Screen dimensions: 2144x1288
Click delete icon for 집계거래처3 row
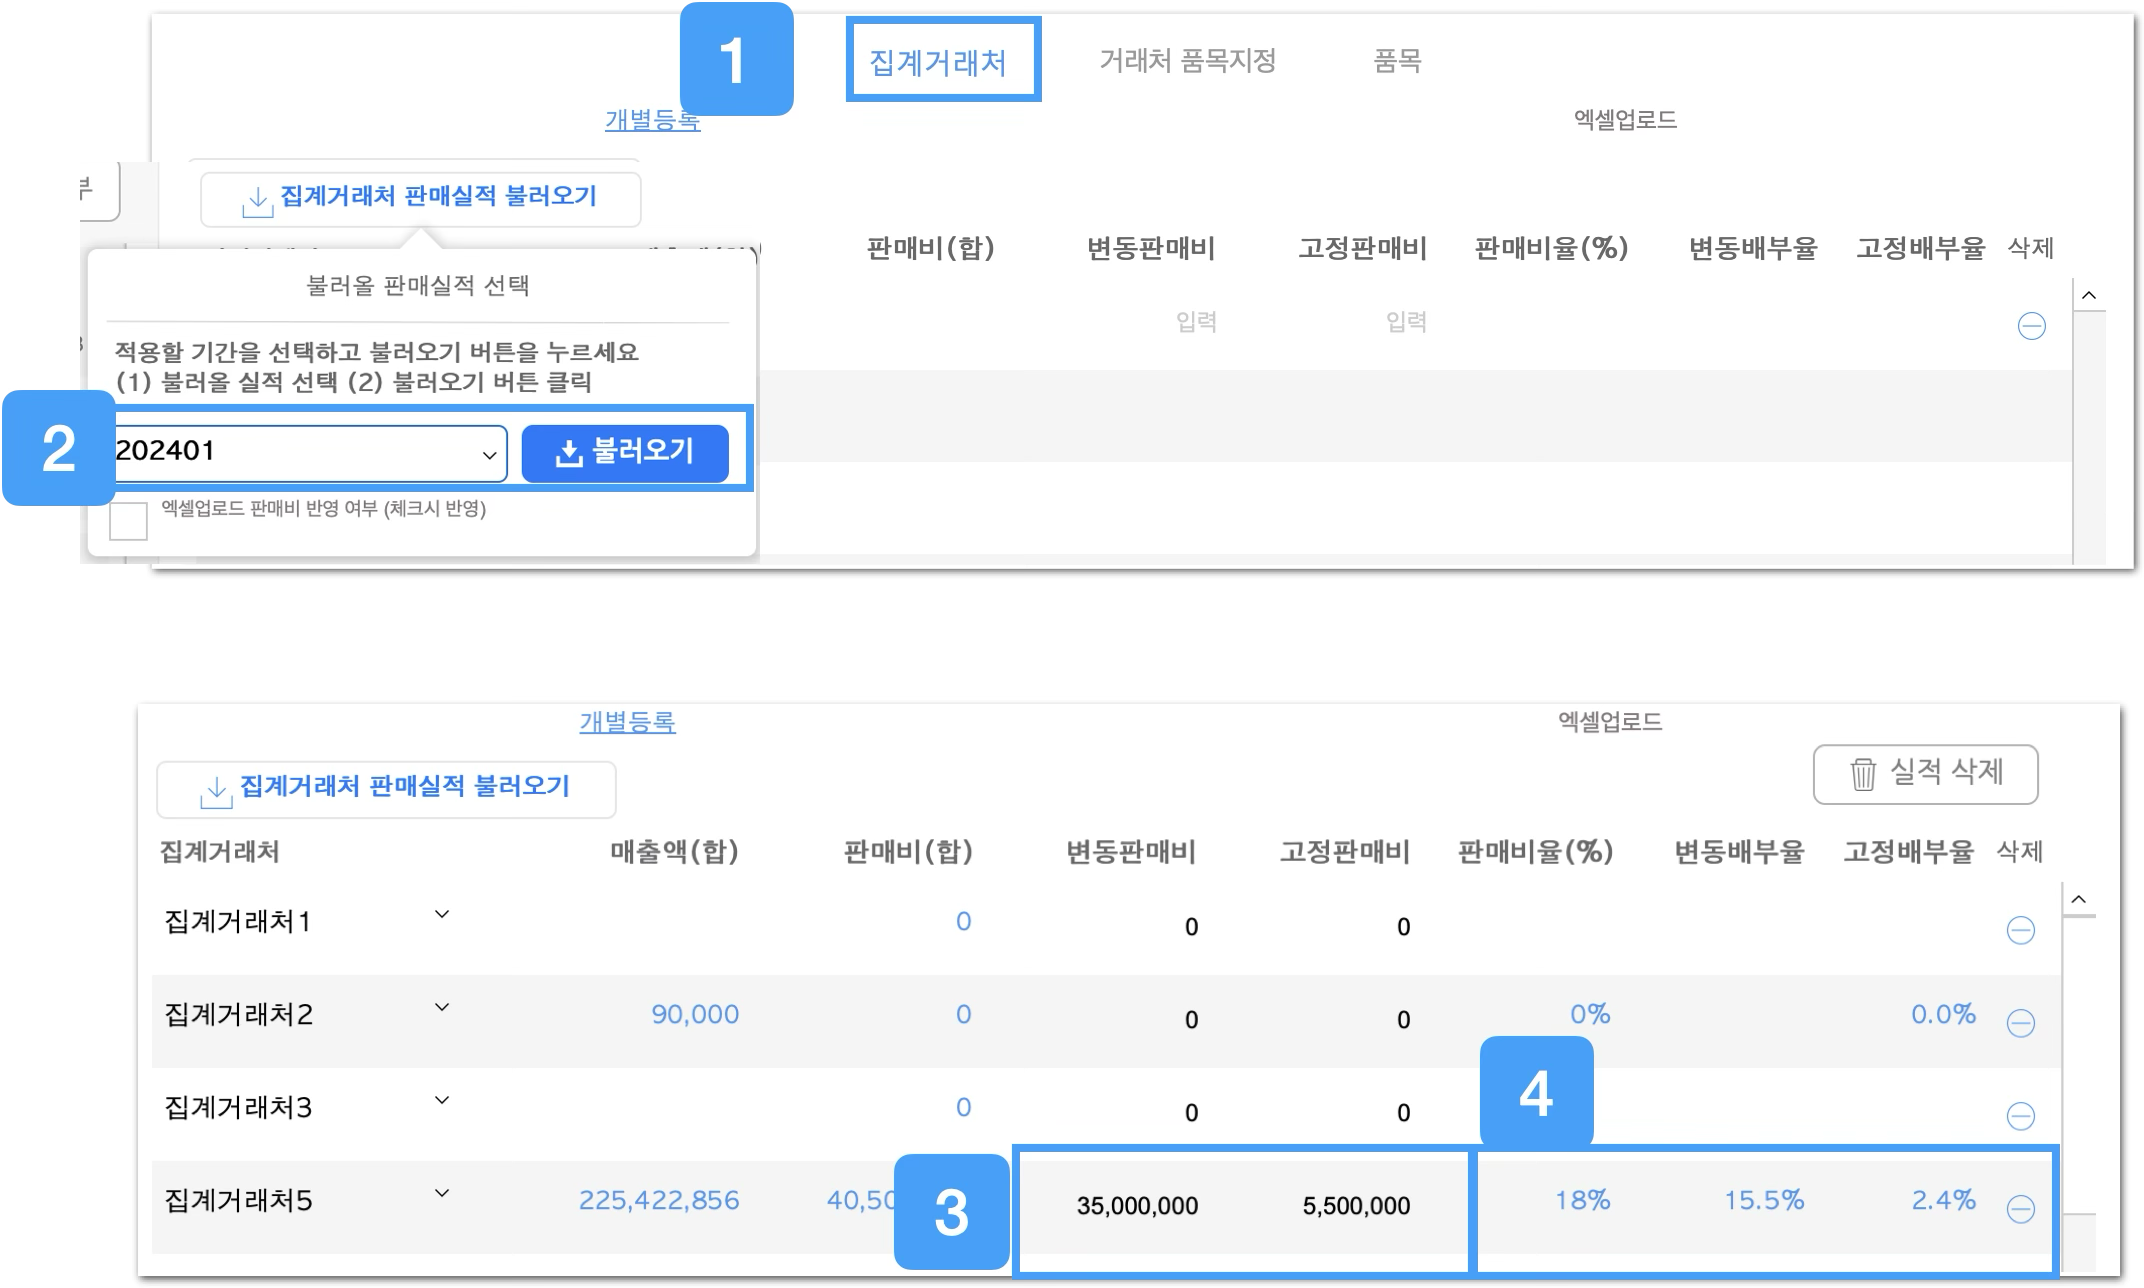[2020, 1116]
